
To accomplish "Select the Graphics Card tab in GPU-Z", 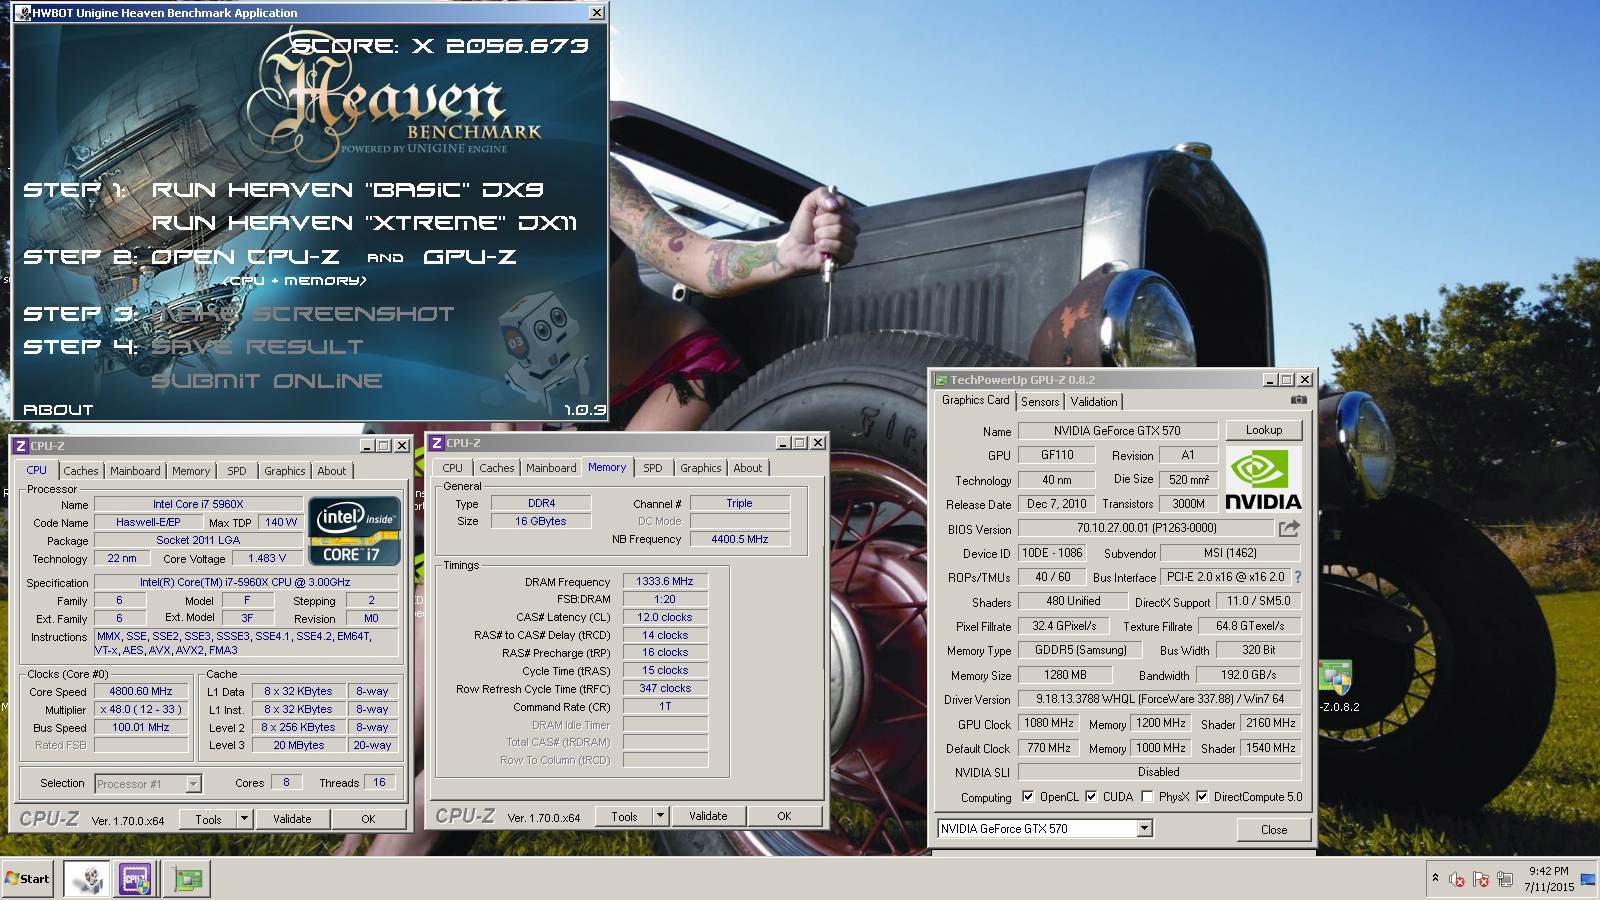I will tap(976, 400).
